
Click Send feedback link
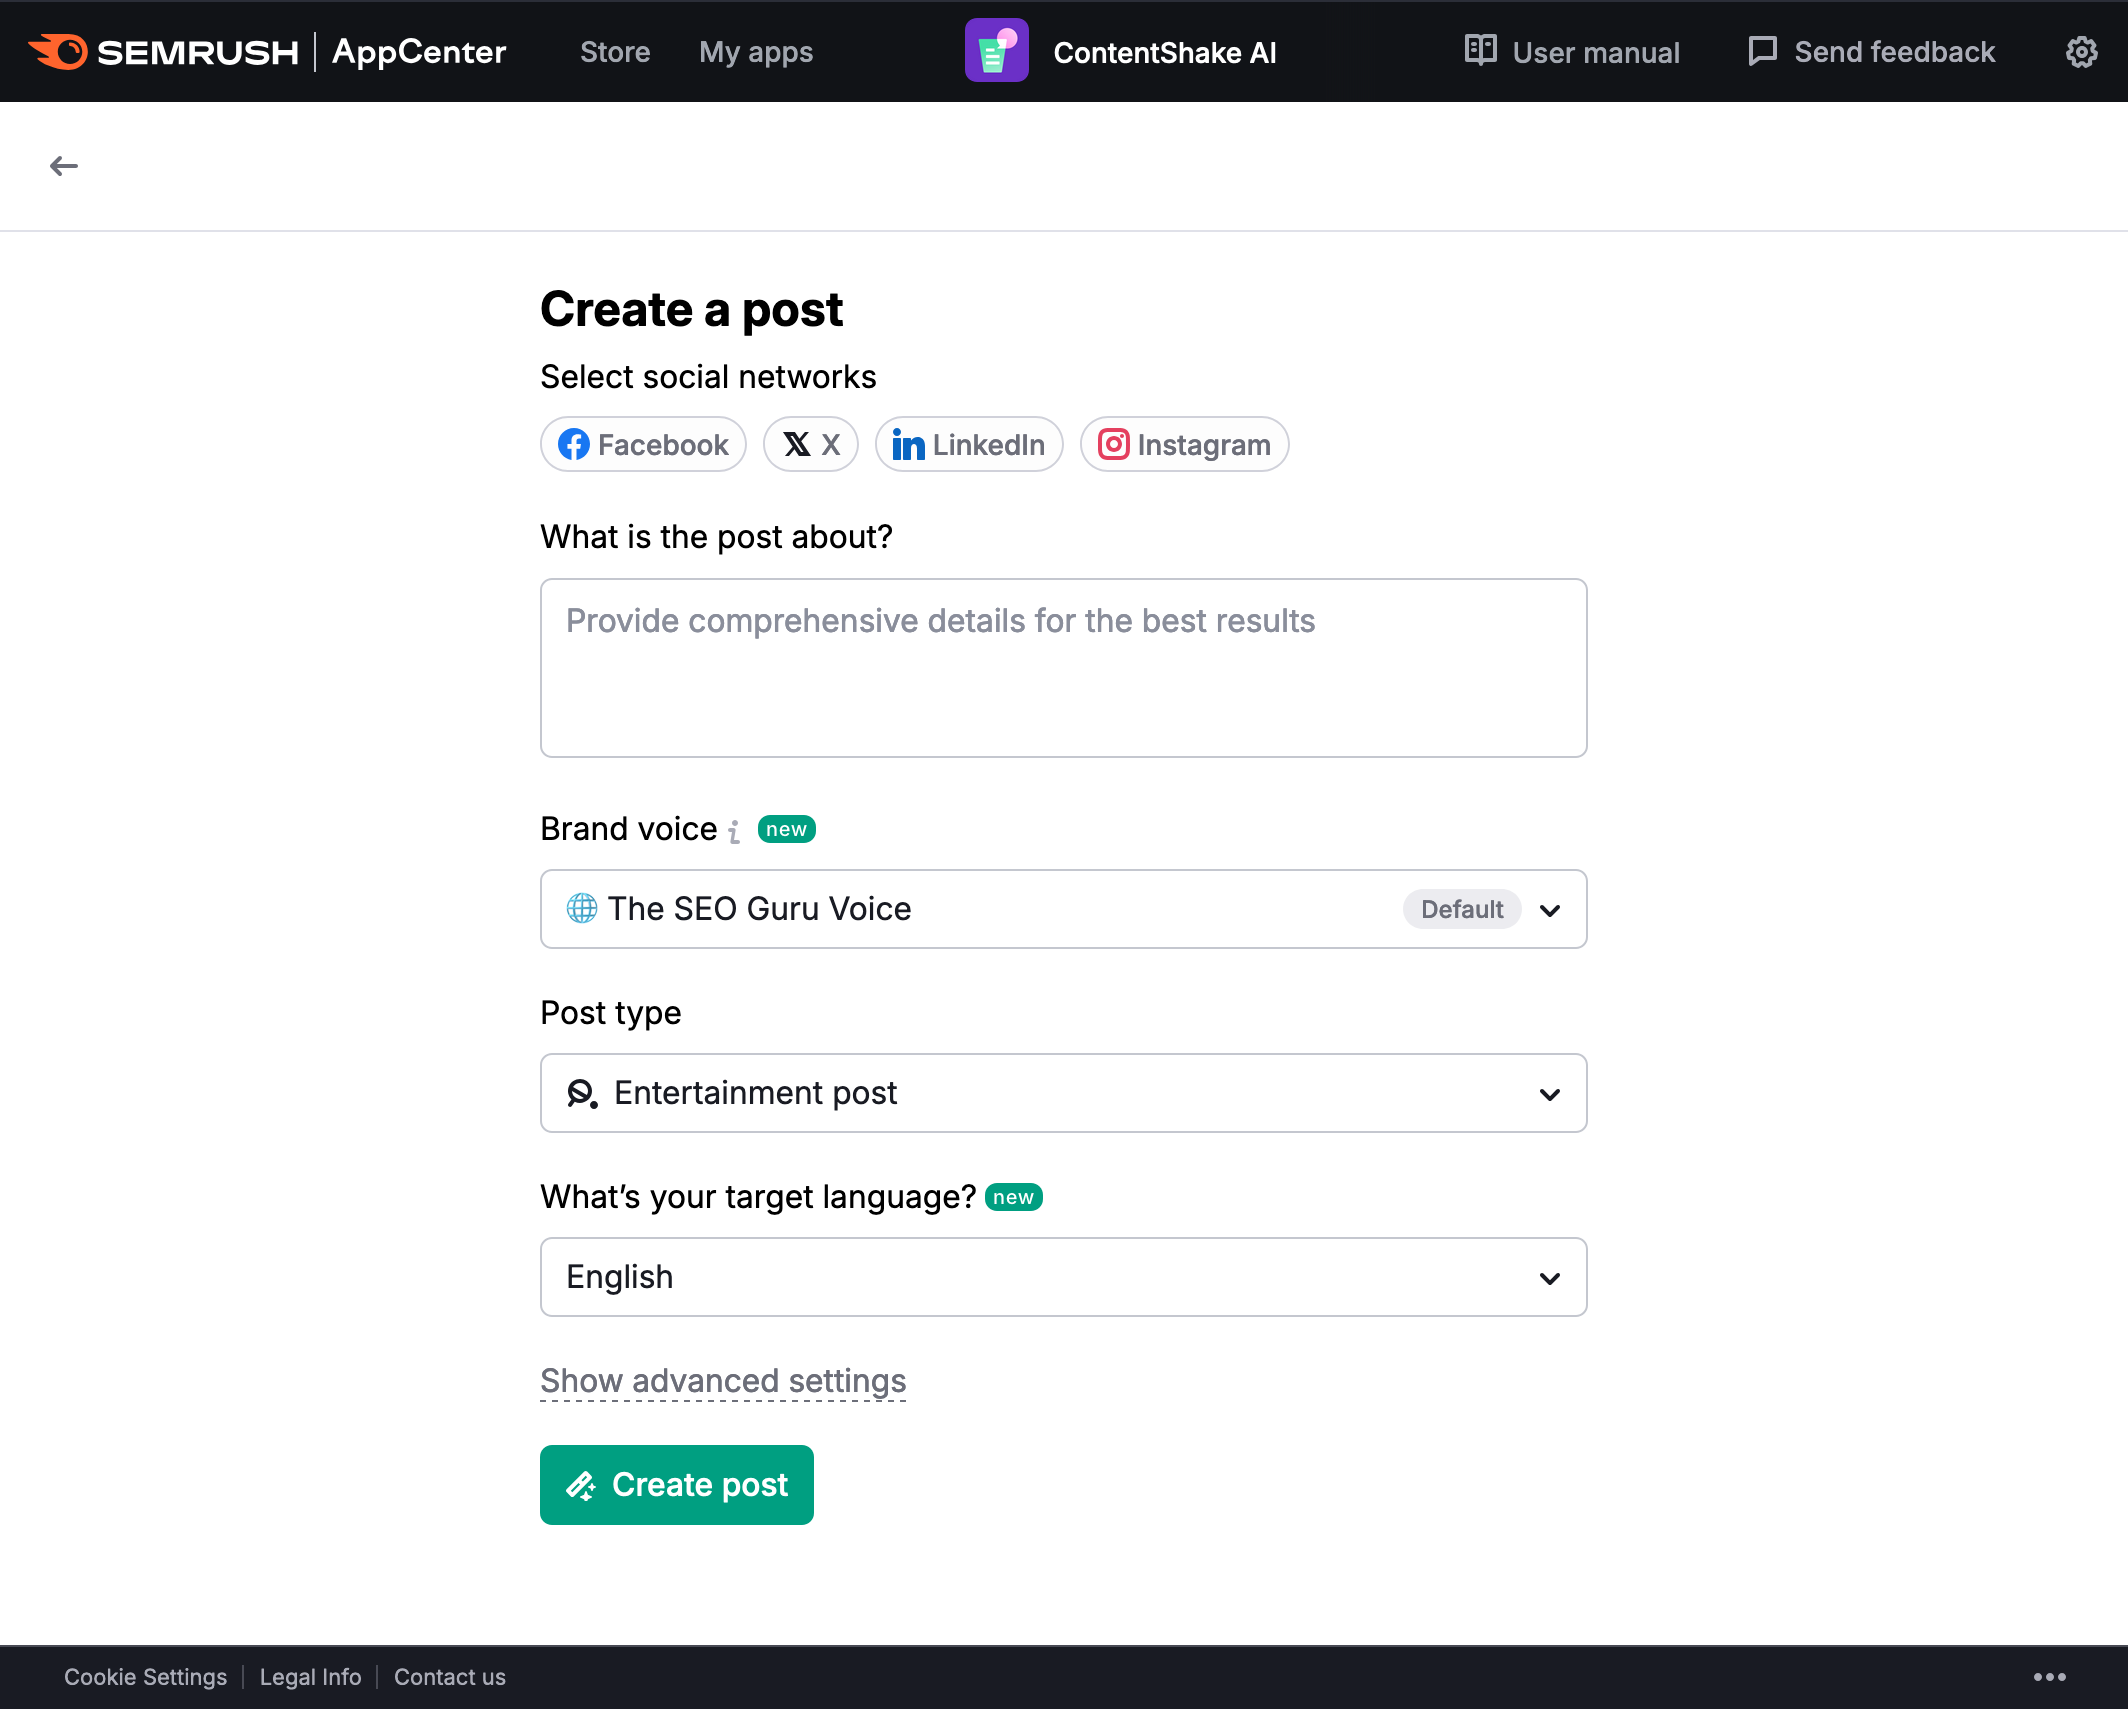pyautogui.click(x=1894, y=52)
